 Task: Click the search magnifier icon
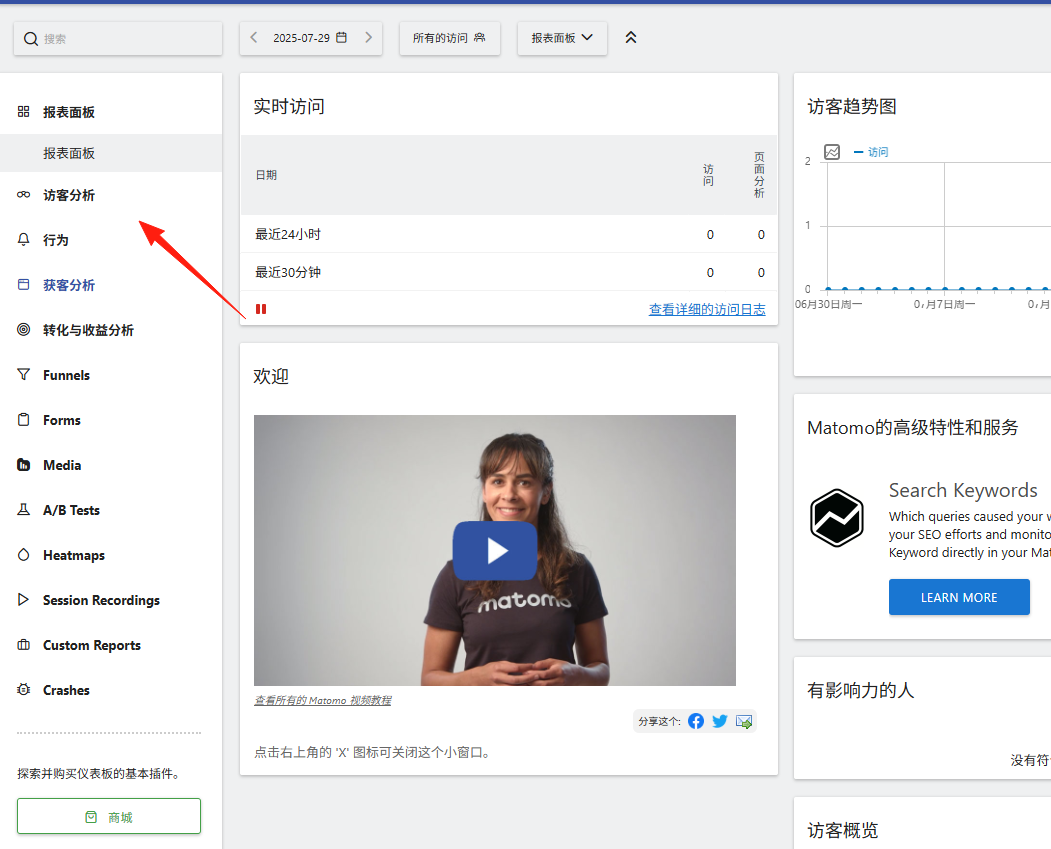pyautogui.click(x=30, y=39)
